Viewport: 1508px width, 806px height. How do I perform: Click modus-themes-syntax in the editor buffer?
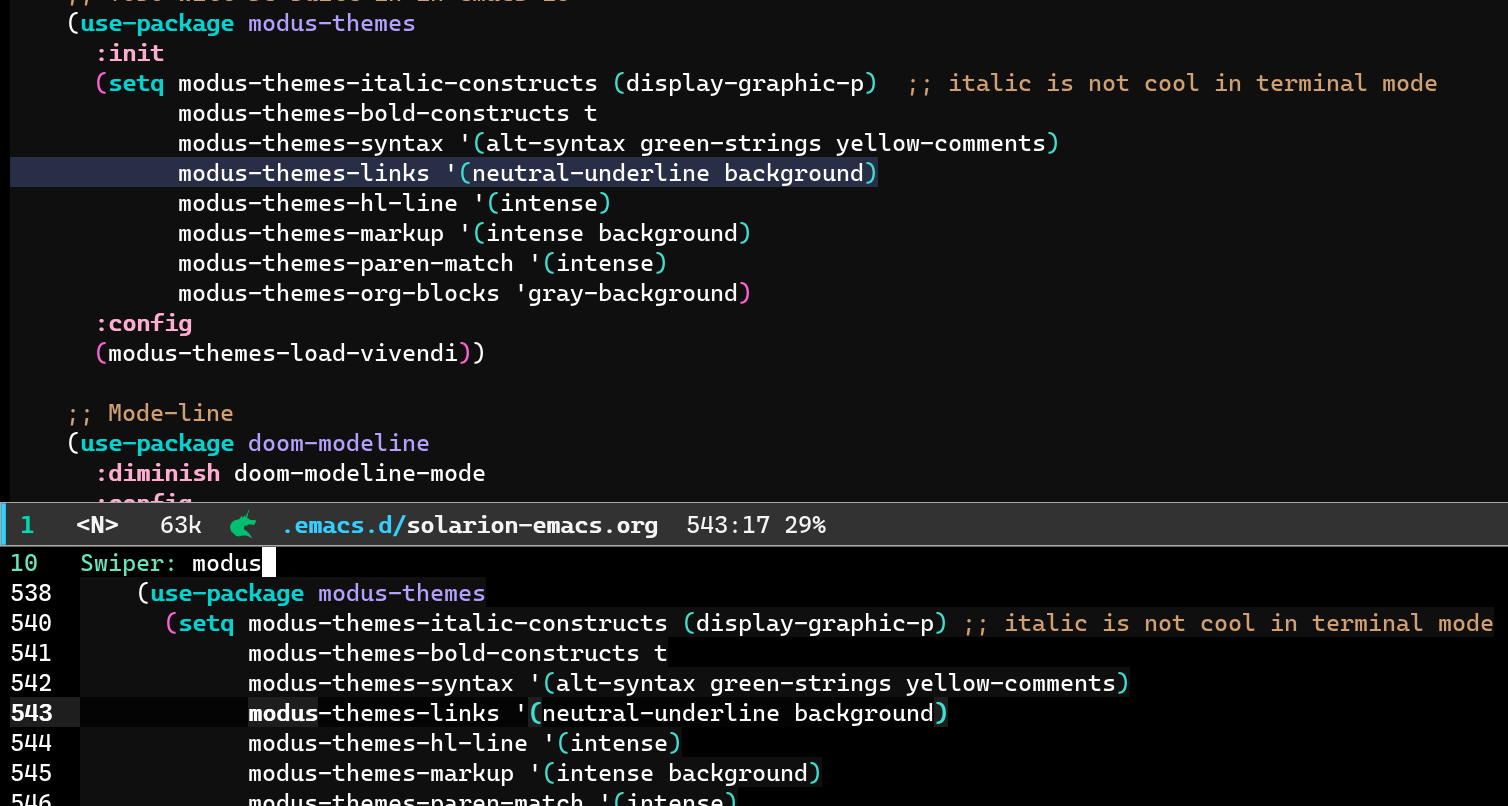(x=311, y=143)
